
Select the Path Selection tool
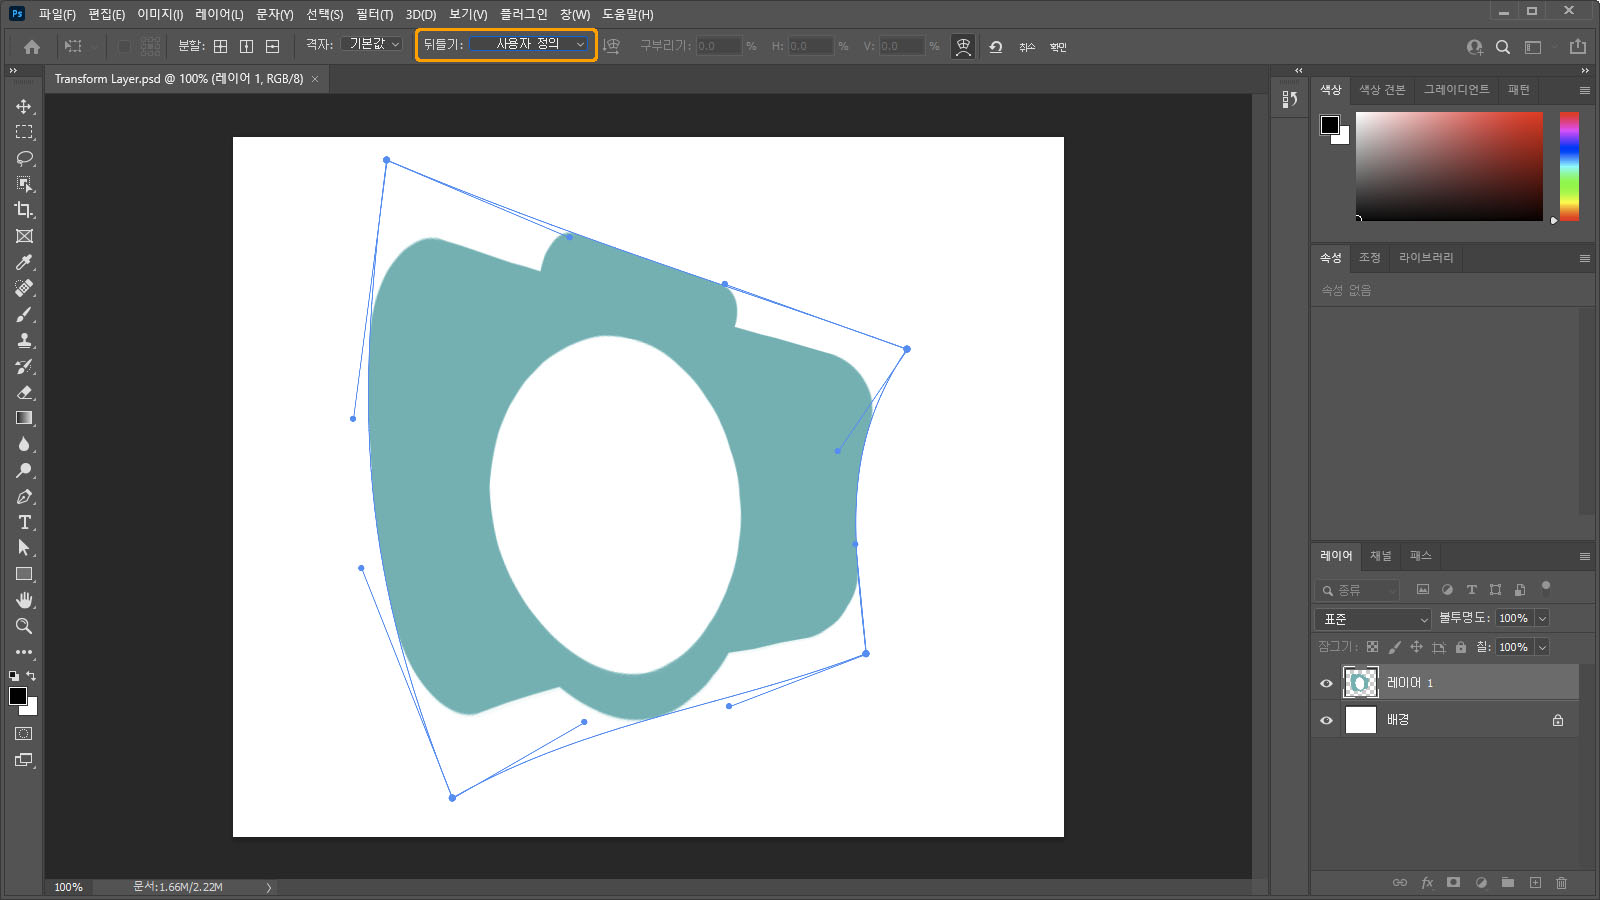[x=24, y=548]
